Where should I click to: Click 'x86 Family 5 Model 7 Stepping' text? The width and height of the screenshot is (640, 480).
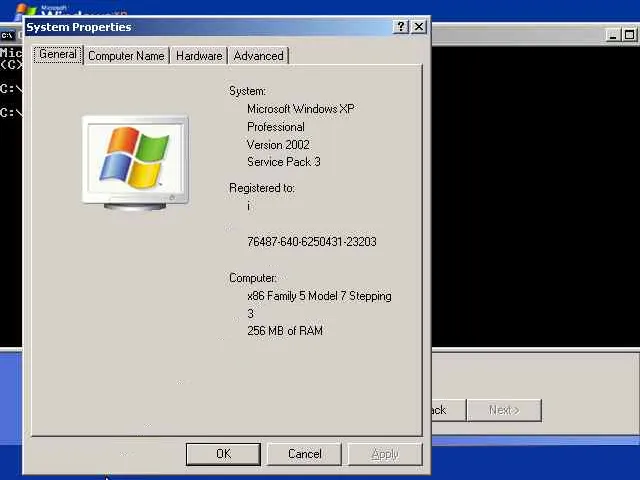[319, 296]
